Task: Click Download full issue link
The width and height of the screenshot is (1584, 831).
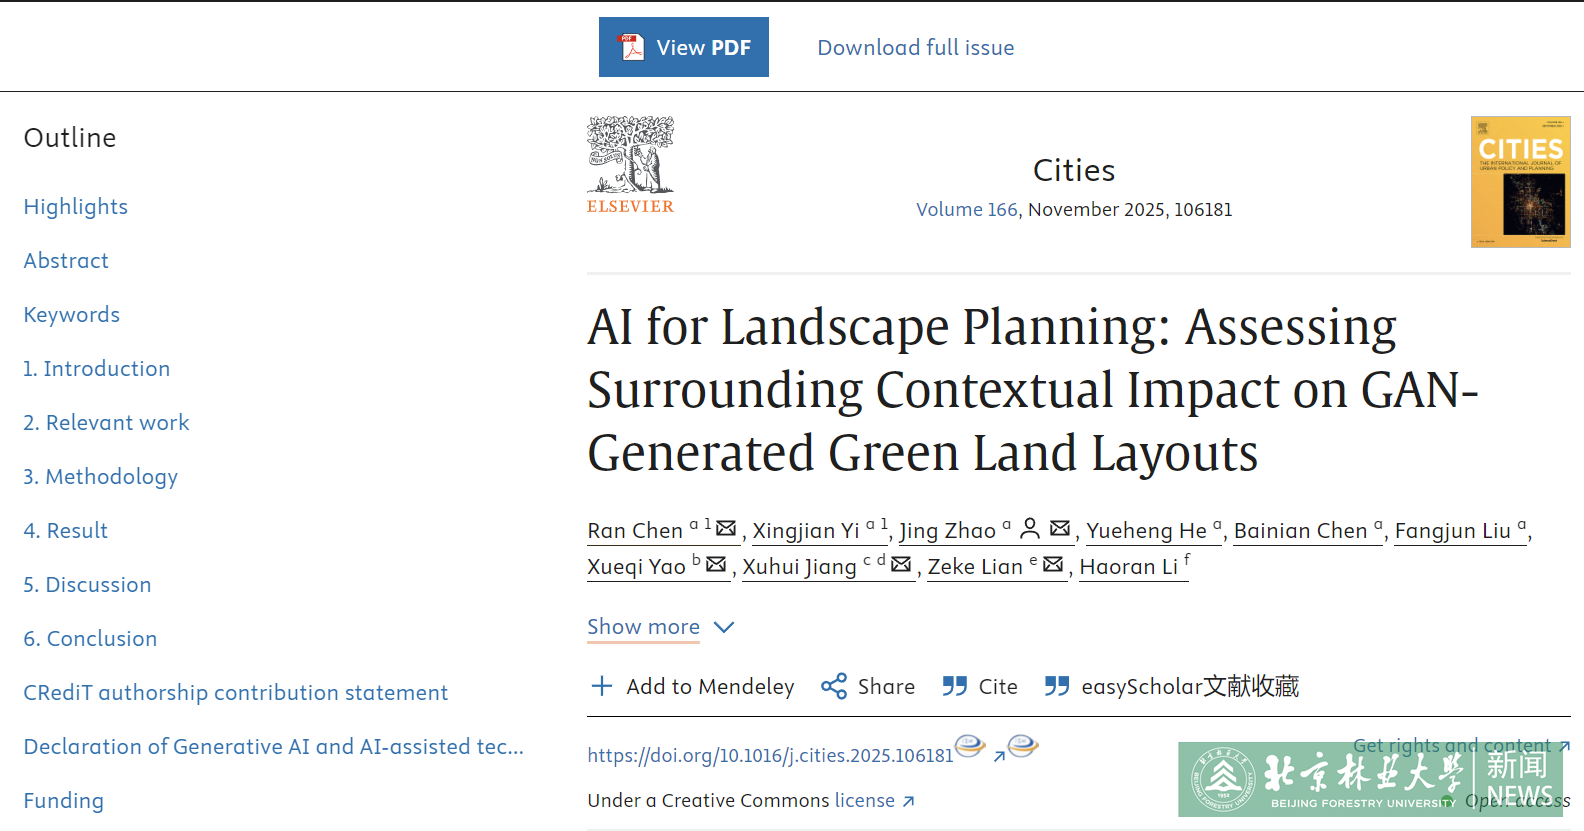Action: tap(916, 47)
